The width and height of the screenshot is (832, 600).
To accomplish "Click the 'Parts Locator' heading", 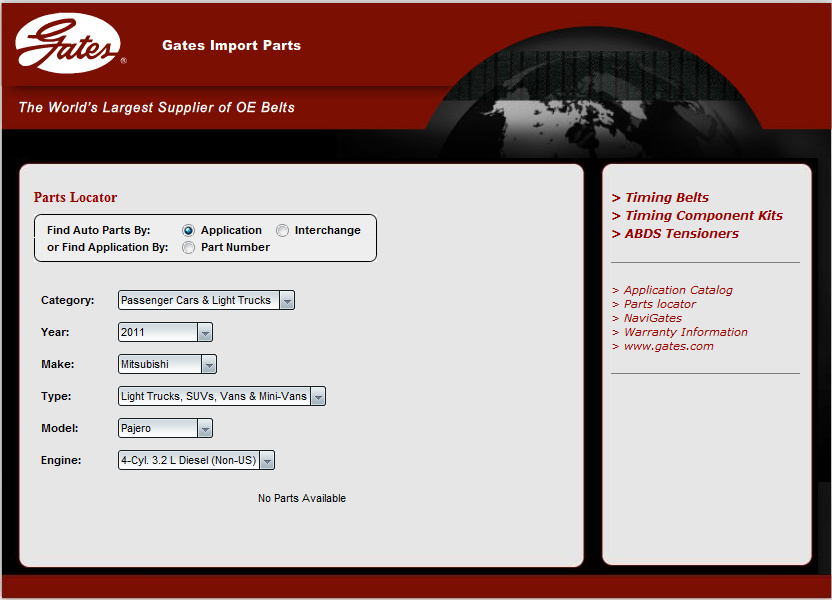I will pyautogui.click(x=75, y=197).
